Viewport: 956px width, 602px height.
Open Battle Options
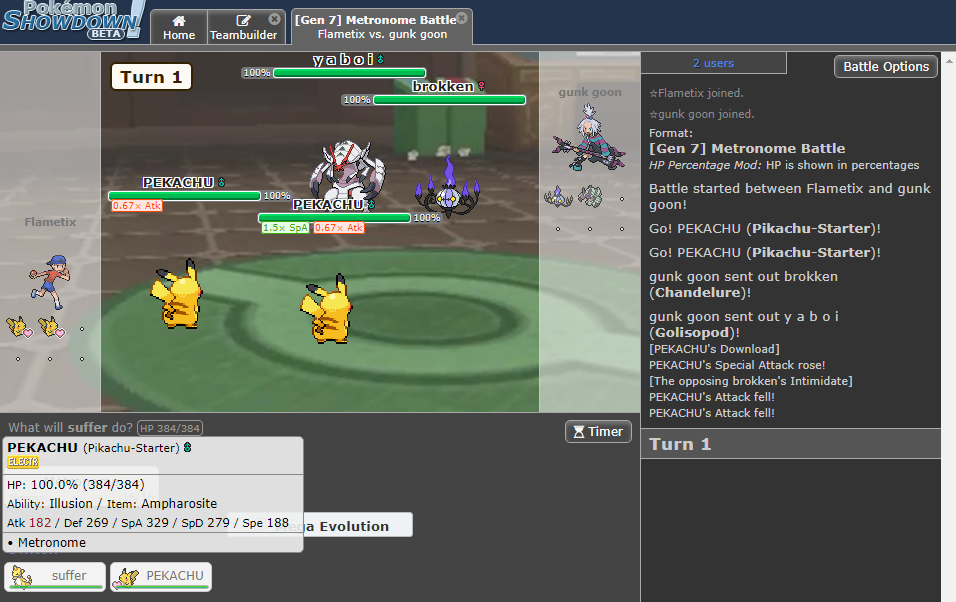(x=886, y=66)
